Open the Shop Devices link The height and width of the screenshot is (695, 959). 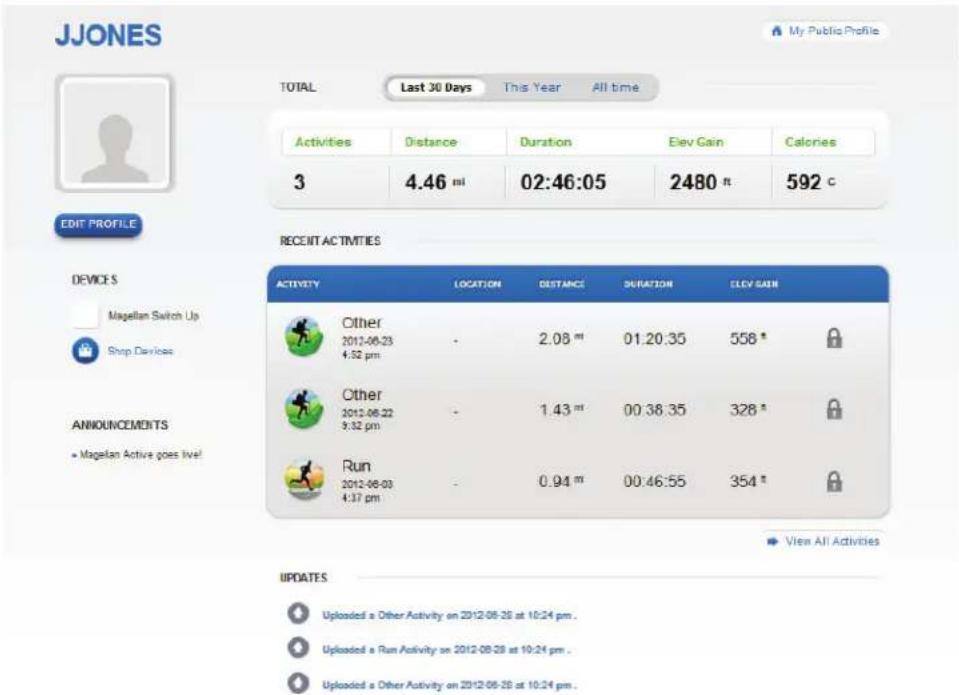(140, 351)
